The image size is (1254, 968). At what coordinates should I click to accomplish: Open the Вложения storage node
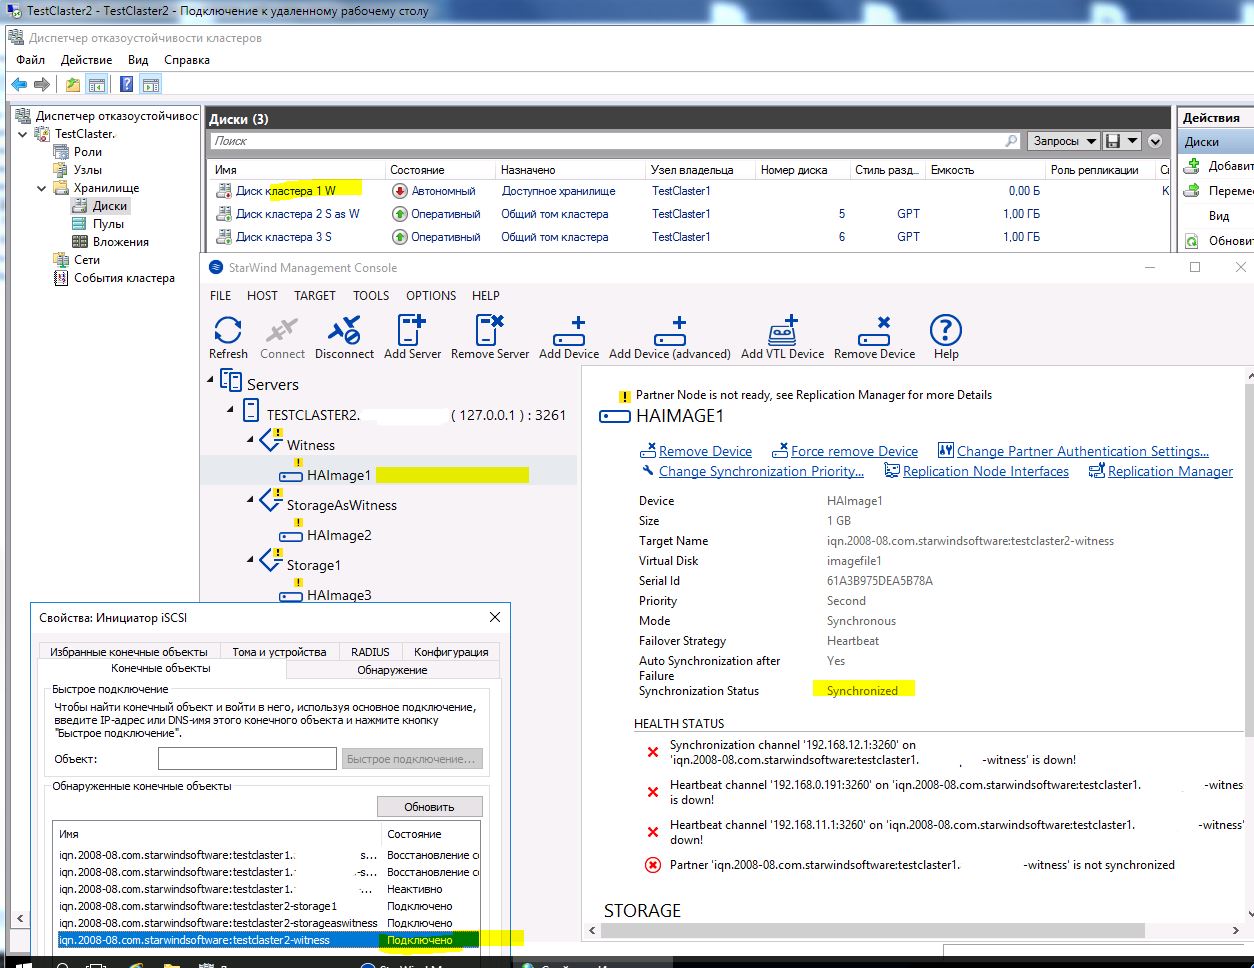[121, 241]
